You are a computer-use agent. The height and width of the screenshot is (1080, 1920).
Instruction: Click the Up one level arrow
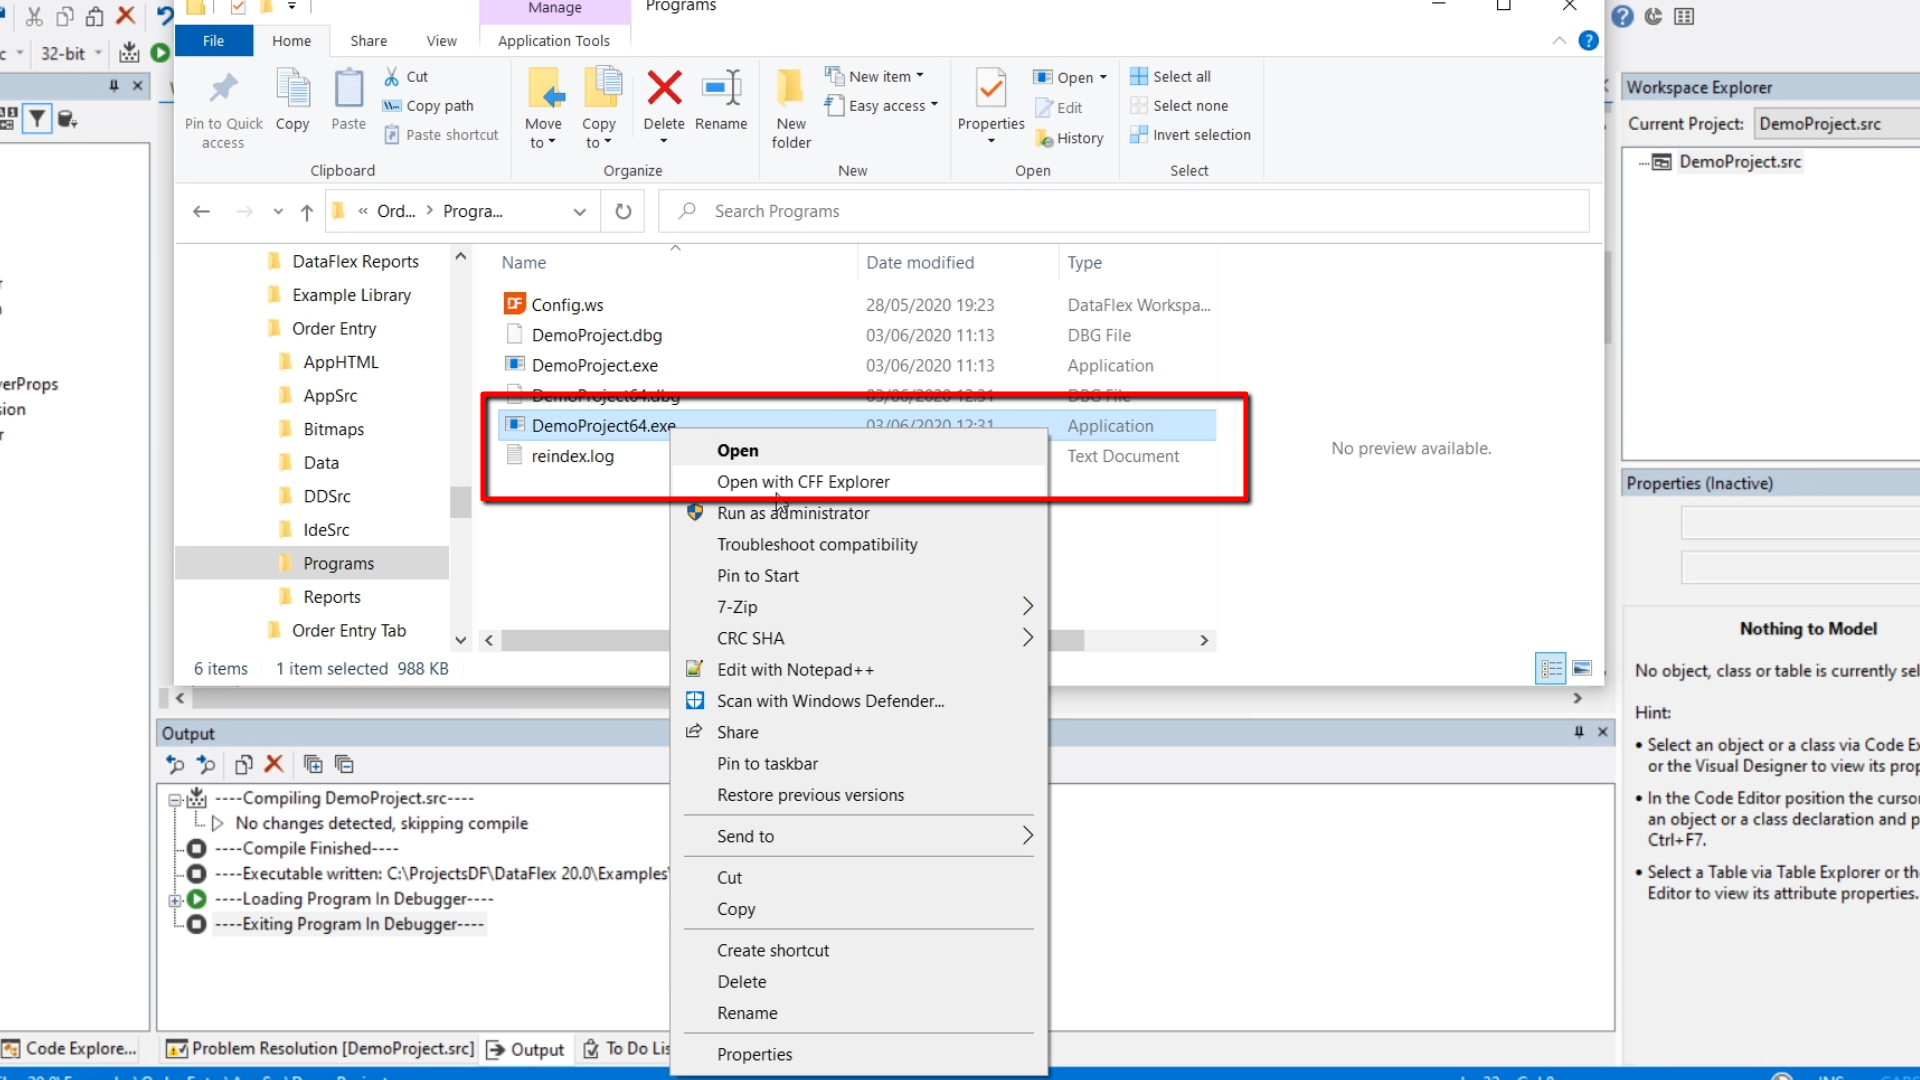[307, 211]
